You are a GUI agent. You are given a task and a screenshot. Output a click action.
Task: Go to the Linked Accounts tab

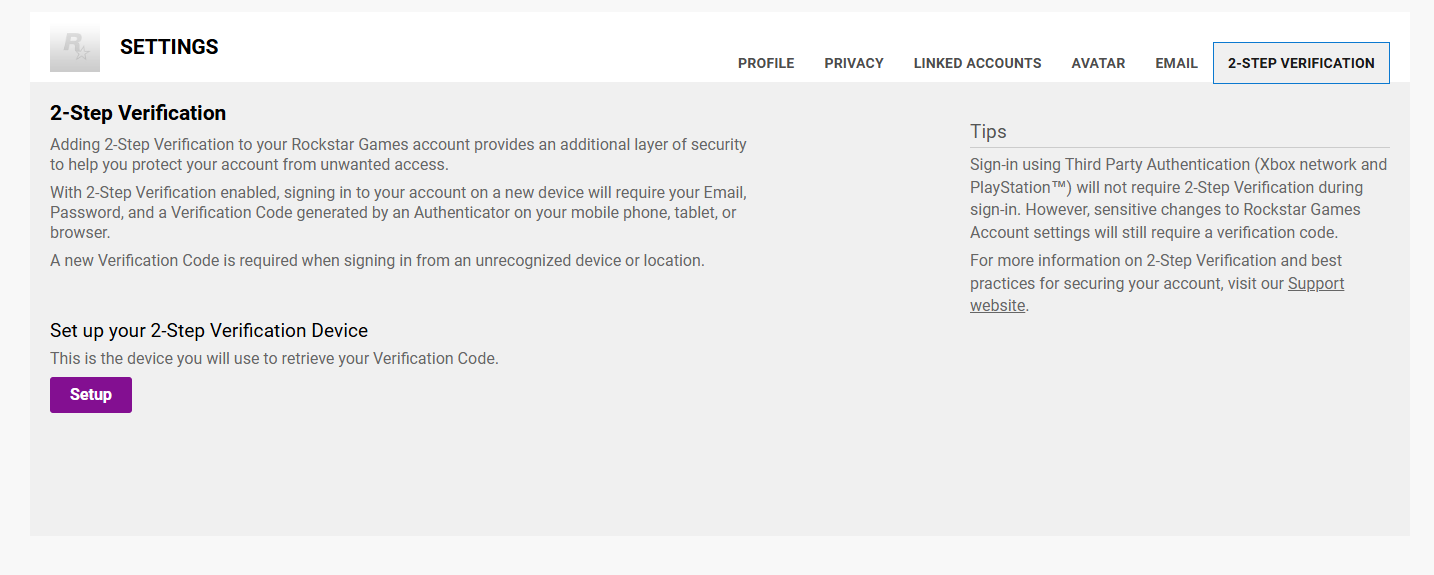coord(977,63)
